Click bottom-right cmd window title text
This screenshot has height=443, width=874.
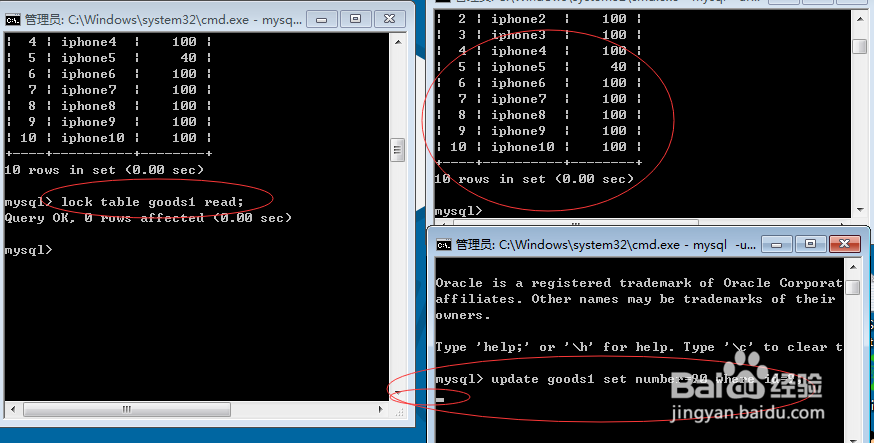click(605, 245)
